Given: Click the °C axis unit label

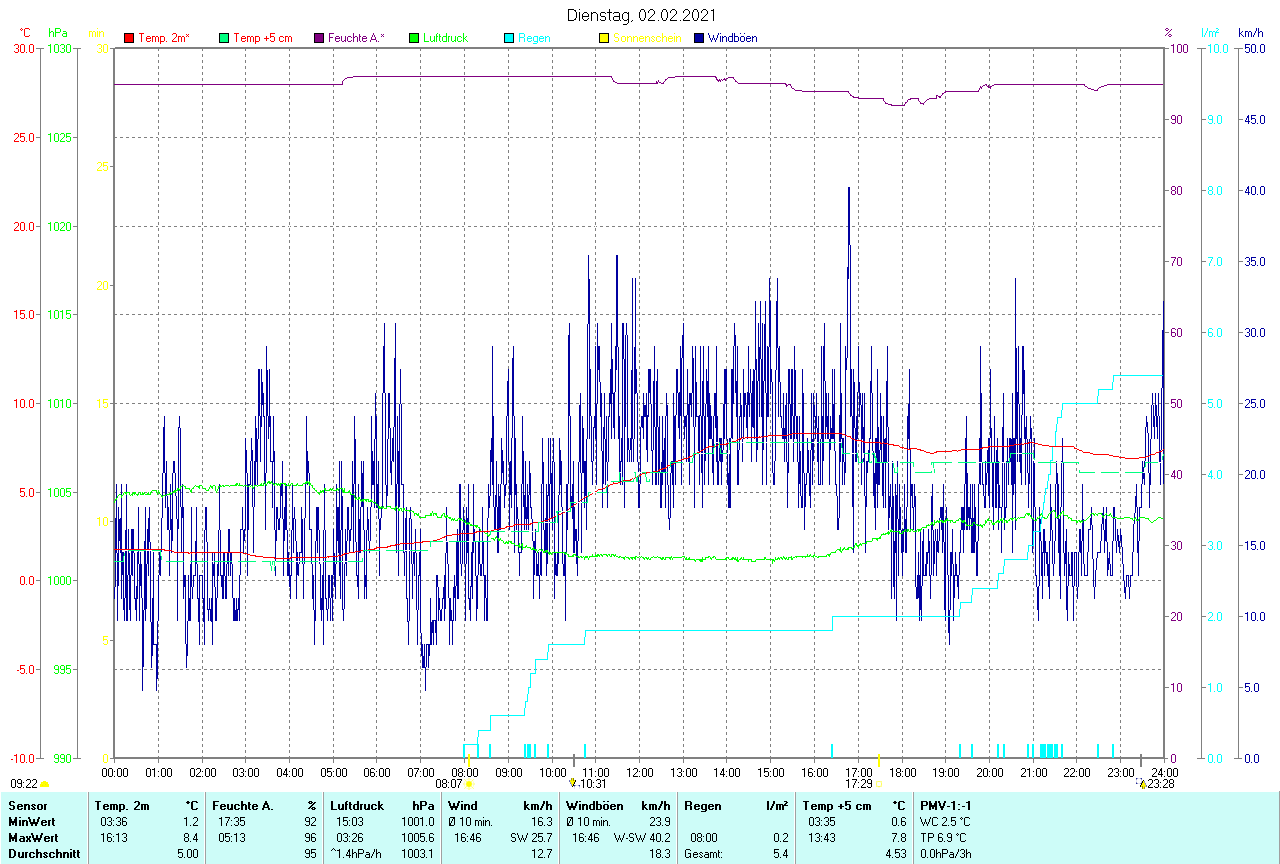Looking at the screenshot, I should click(25, 33).
